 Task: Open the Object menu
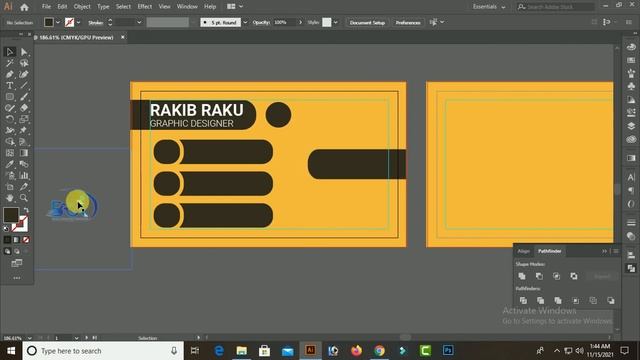82,7
